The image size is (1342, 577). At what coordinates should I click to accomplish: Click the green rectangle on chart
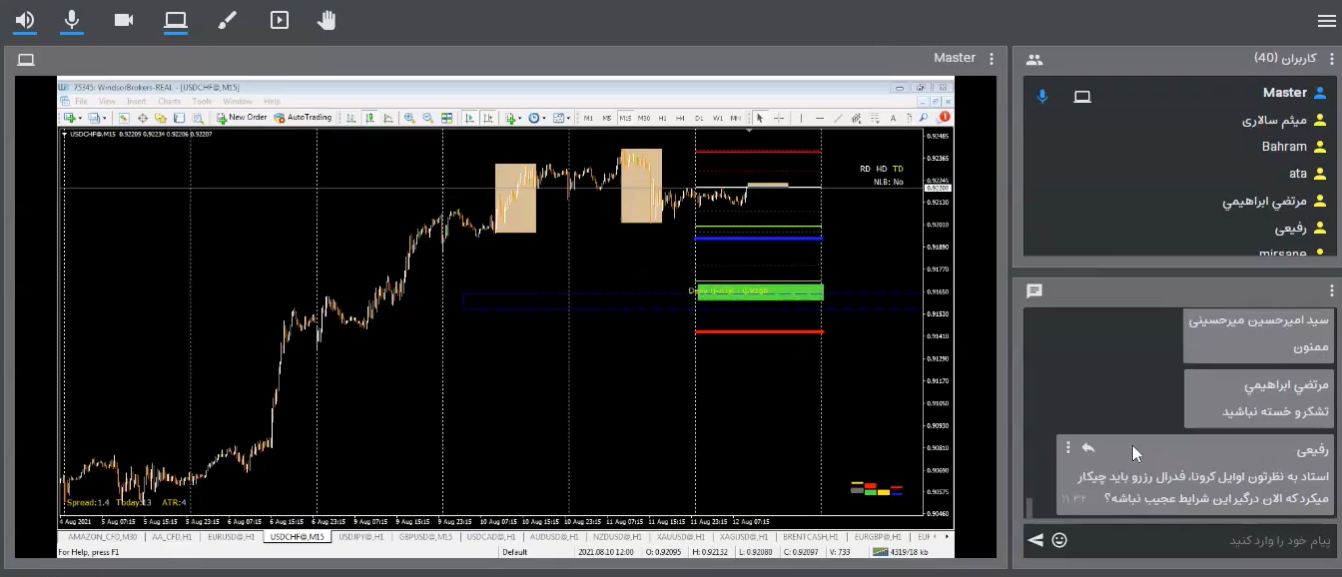(759, 292)
